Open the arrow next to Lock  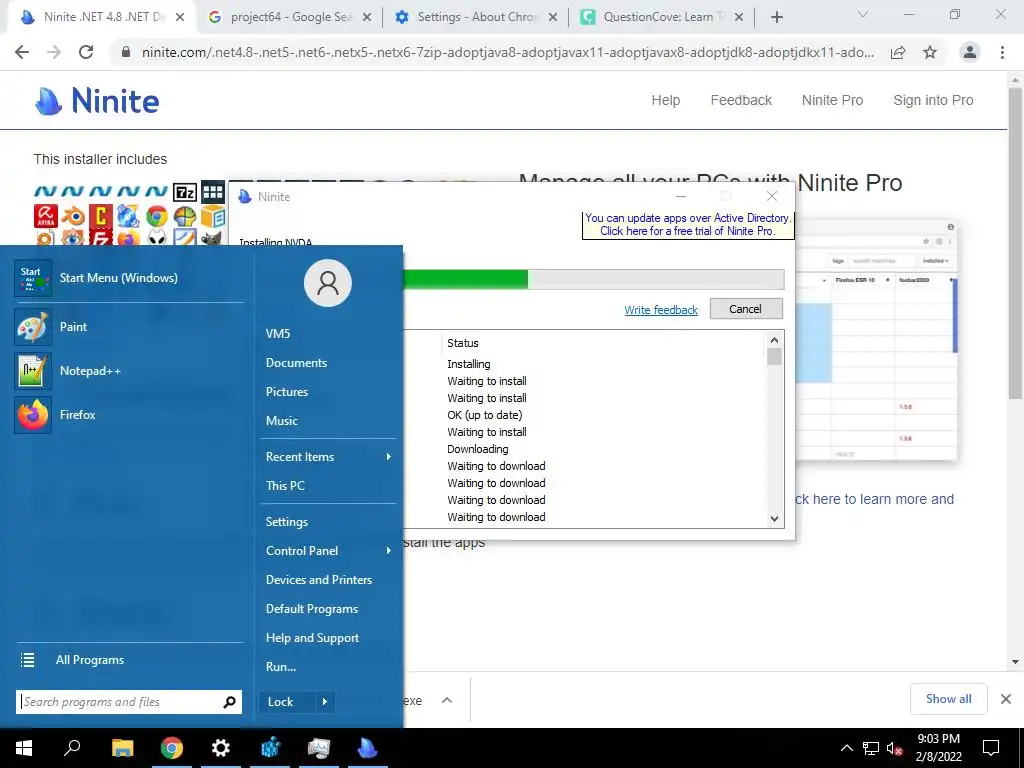coord(325,702)
